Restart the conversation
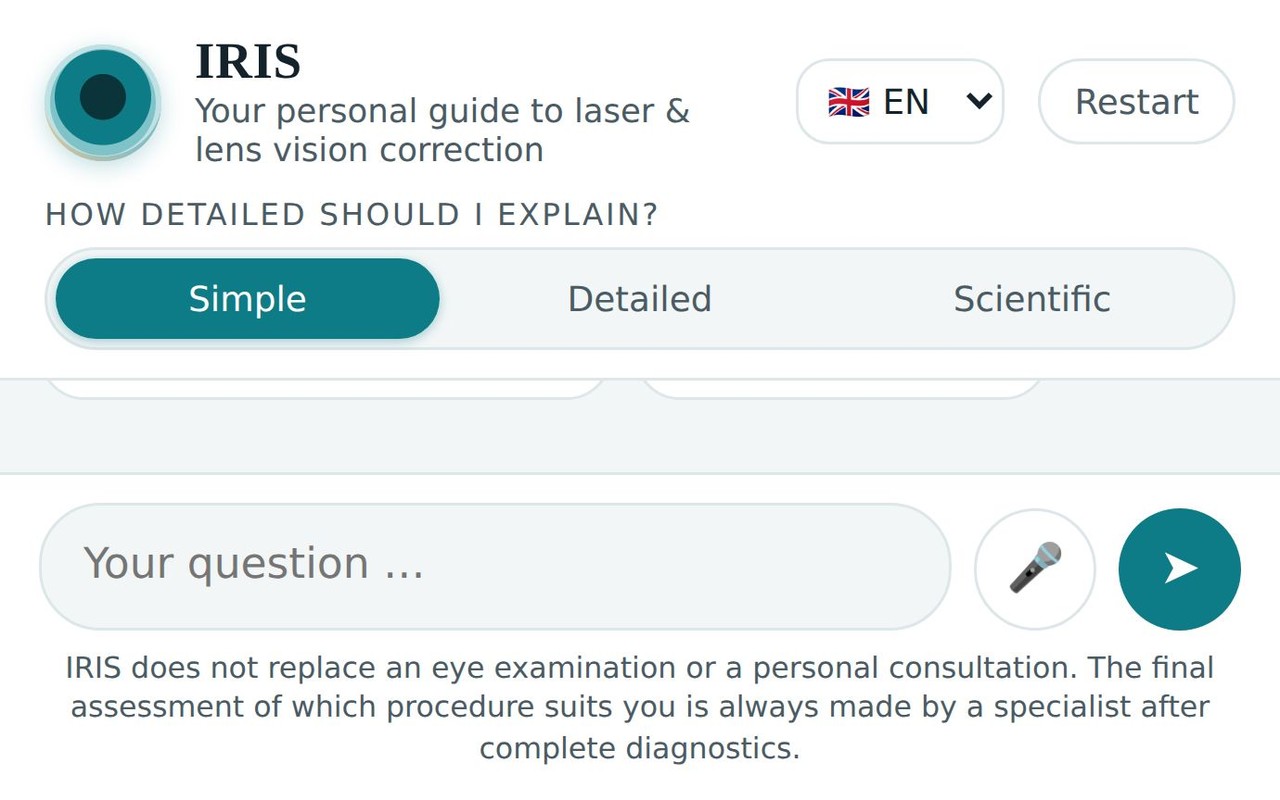Screen dimensions: 1280x800 click(1137, 101)
